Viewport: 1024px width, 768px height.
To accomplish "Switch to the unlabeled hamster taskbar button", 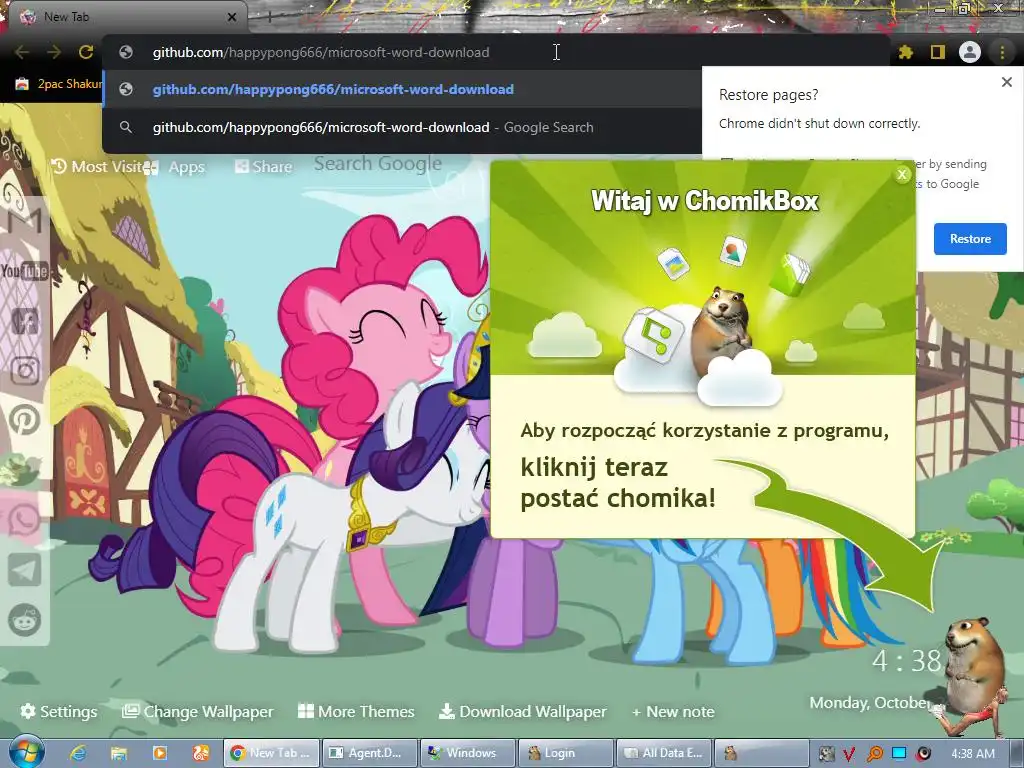I will click(x=761, y=753).
